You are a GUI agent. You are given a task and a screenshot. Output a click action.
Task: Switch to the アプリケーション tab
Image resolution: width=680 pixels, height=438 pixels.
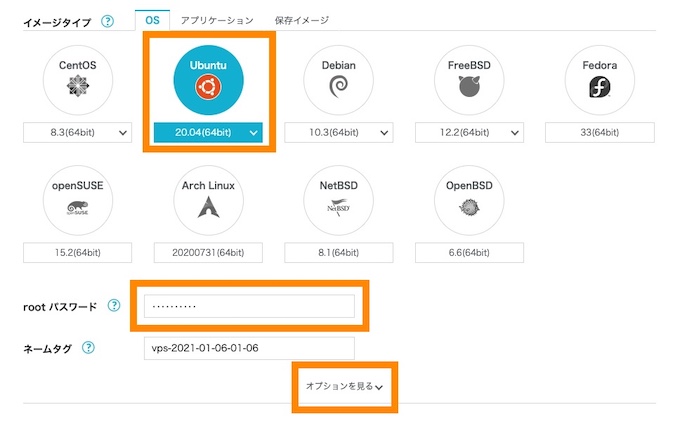217,20
